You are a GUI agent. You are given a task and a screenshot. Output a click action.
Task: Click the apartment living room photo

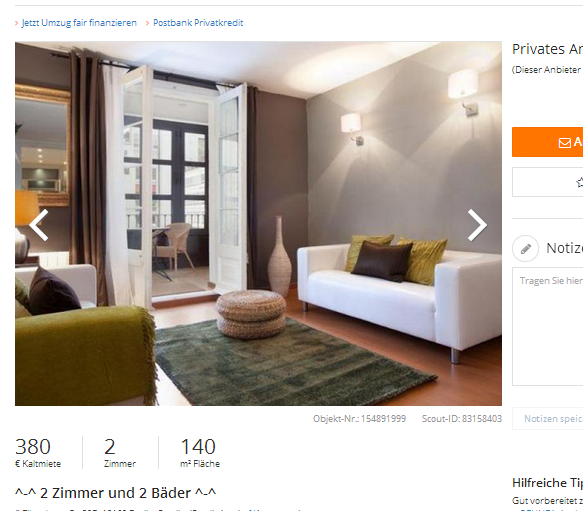point(258,224)
